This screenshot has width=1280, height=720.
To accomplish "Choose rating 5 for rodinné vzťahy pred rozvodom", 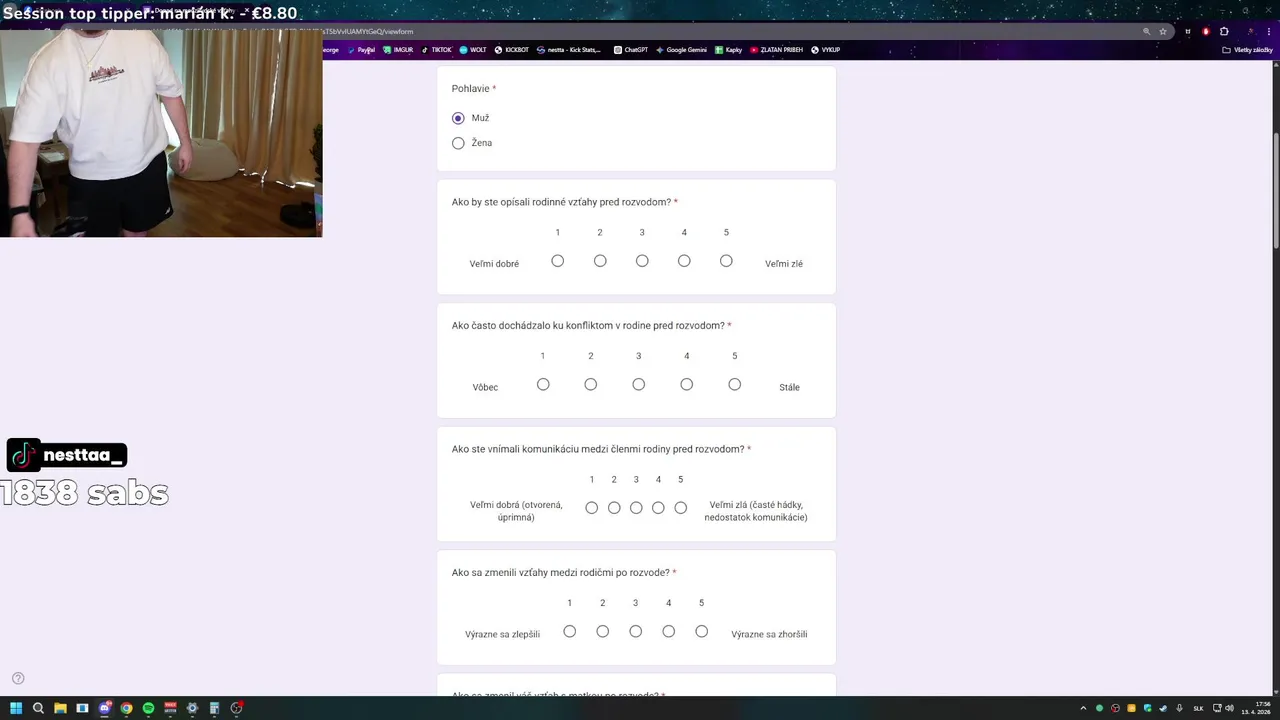I will (x=726, y=261).
